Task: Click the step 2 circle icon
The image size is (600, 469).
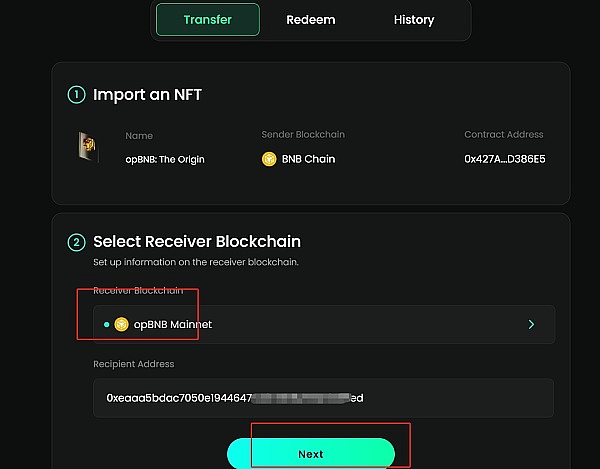Action: pos(76,241)
